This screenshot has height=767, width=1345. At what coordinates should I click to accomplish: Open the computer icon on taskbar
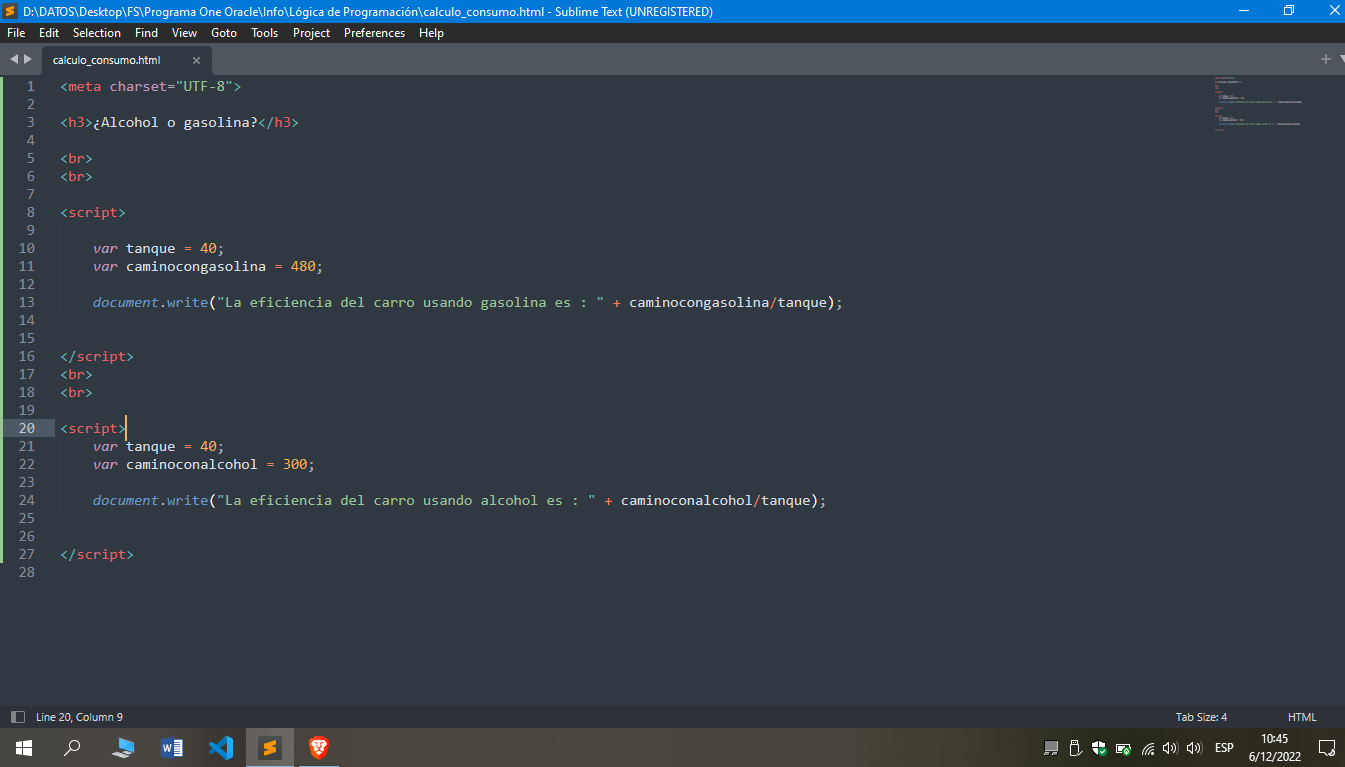pyautogui.click(x=124, y=747)
